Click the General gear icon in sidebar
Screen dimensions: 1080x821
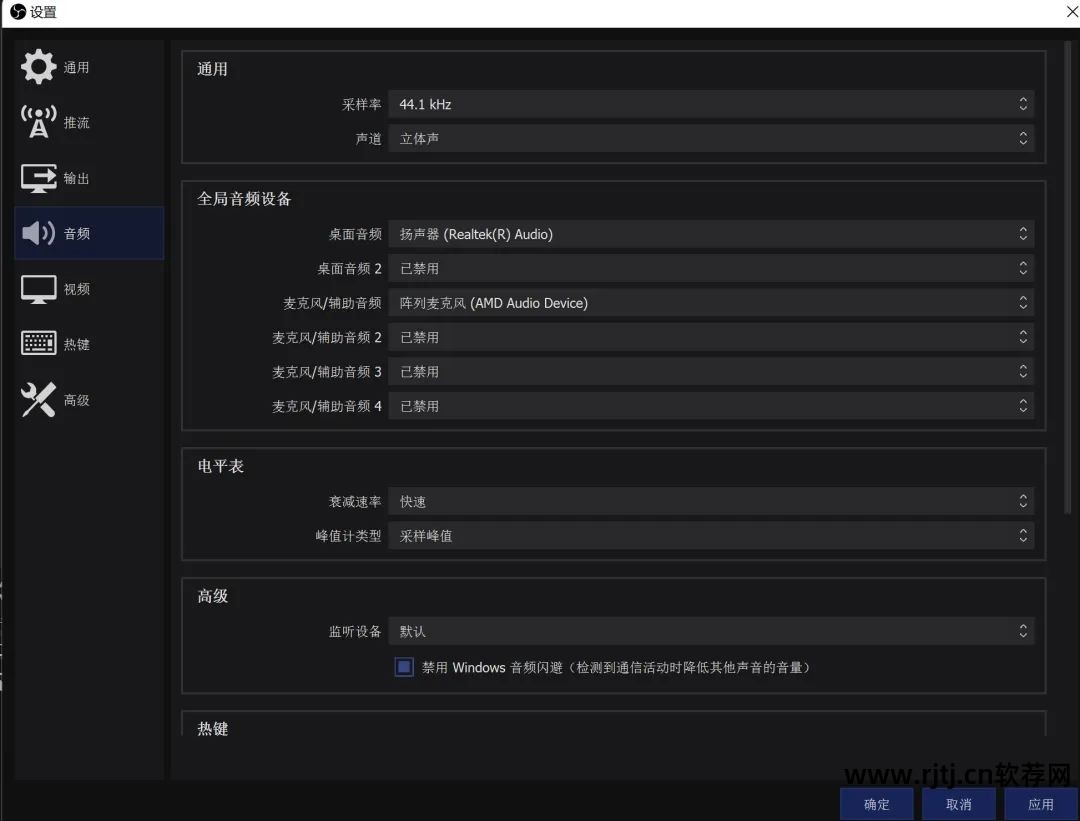click(x=38, y=67)
